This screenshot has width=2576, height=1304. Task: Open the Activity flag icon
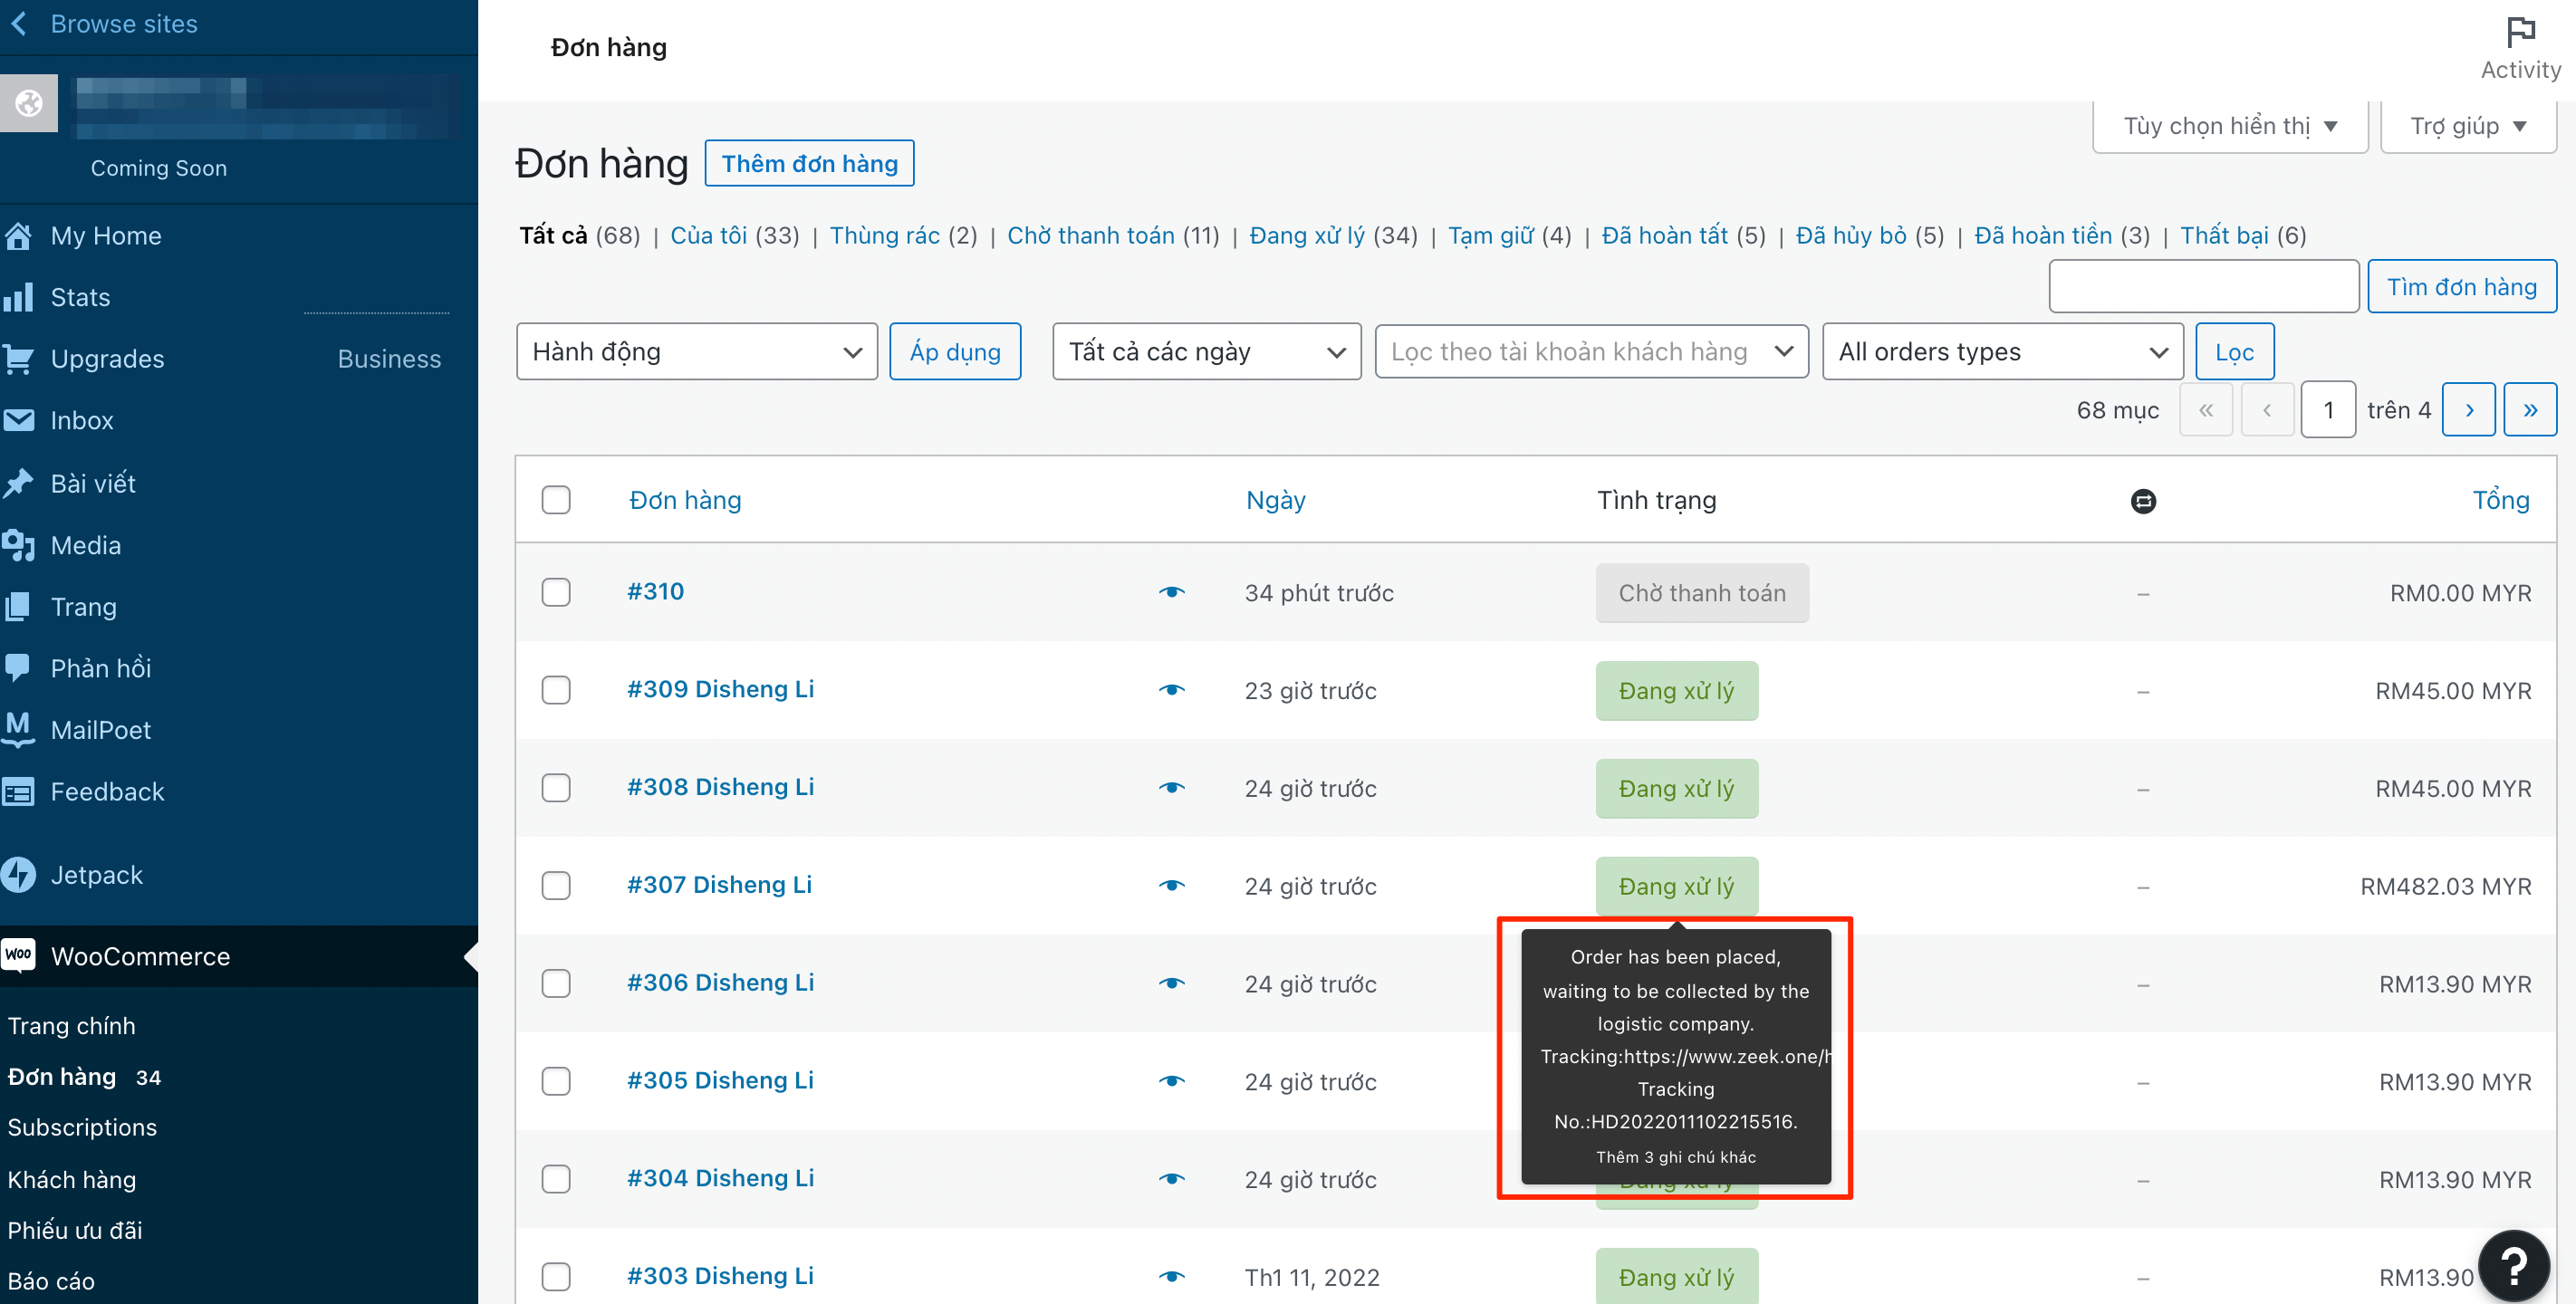tap(2521, 31)
